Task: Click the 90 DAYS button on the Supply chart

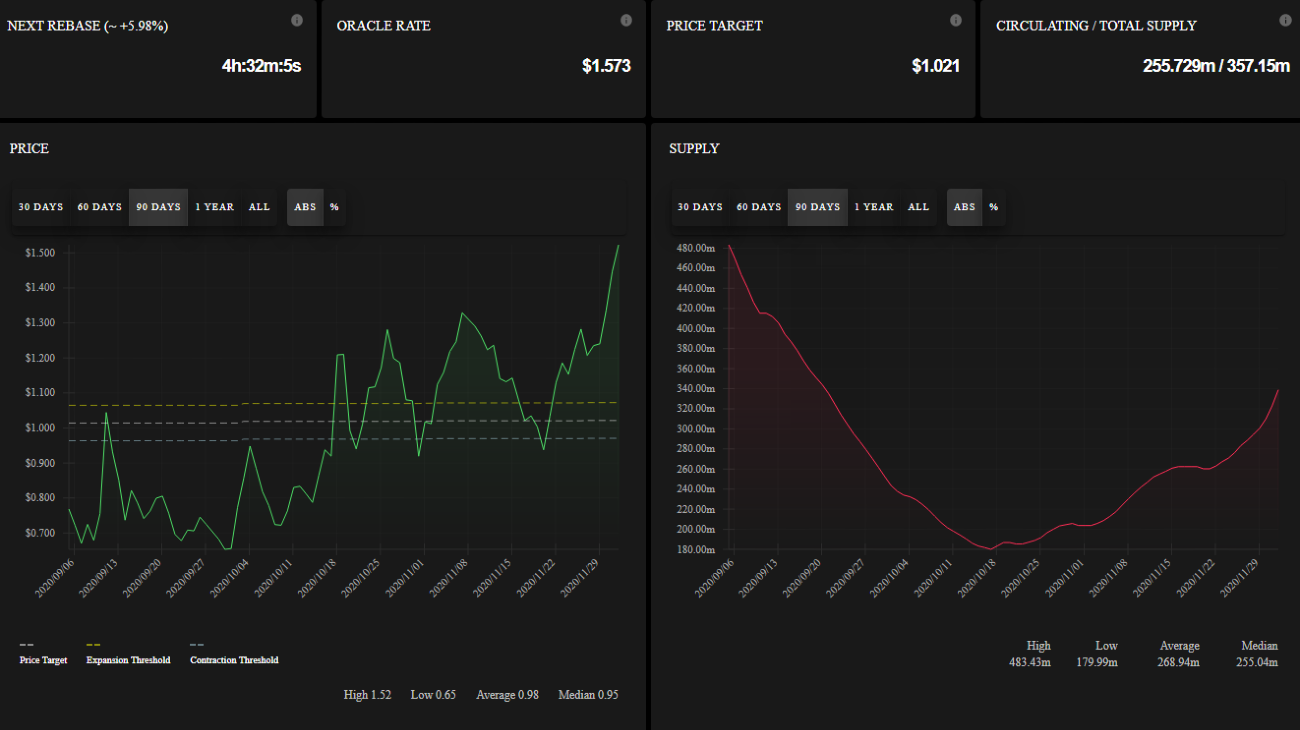Action: click(817, 207)
